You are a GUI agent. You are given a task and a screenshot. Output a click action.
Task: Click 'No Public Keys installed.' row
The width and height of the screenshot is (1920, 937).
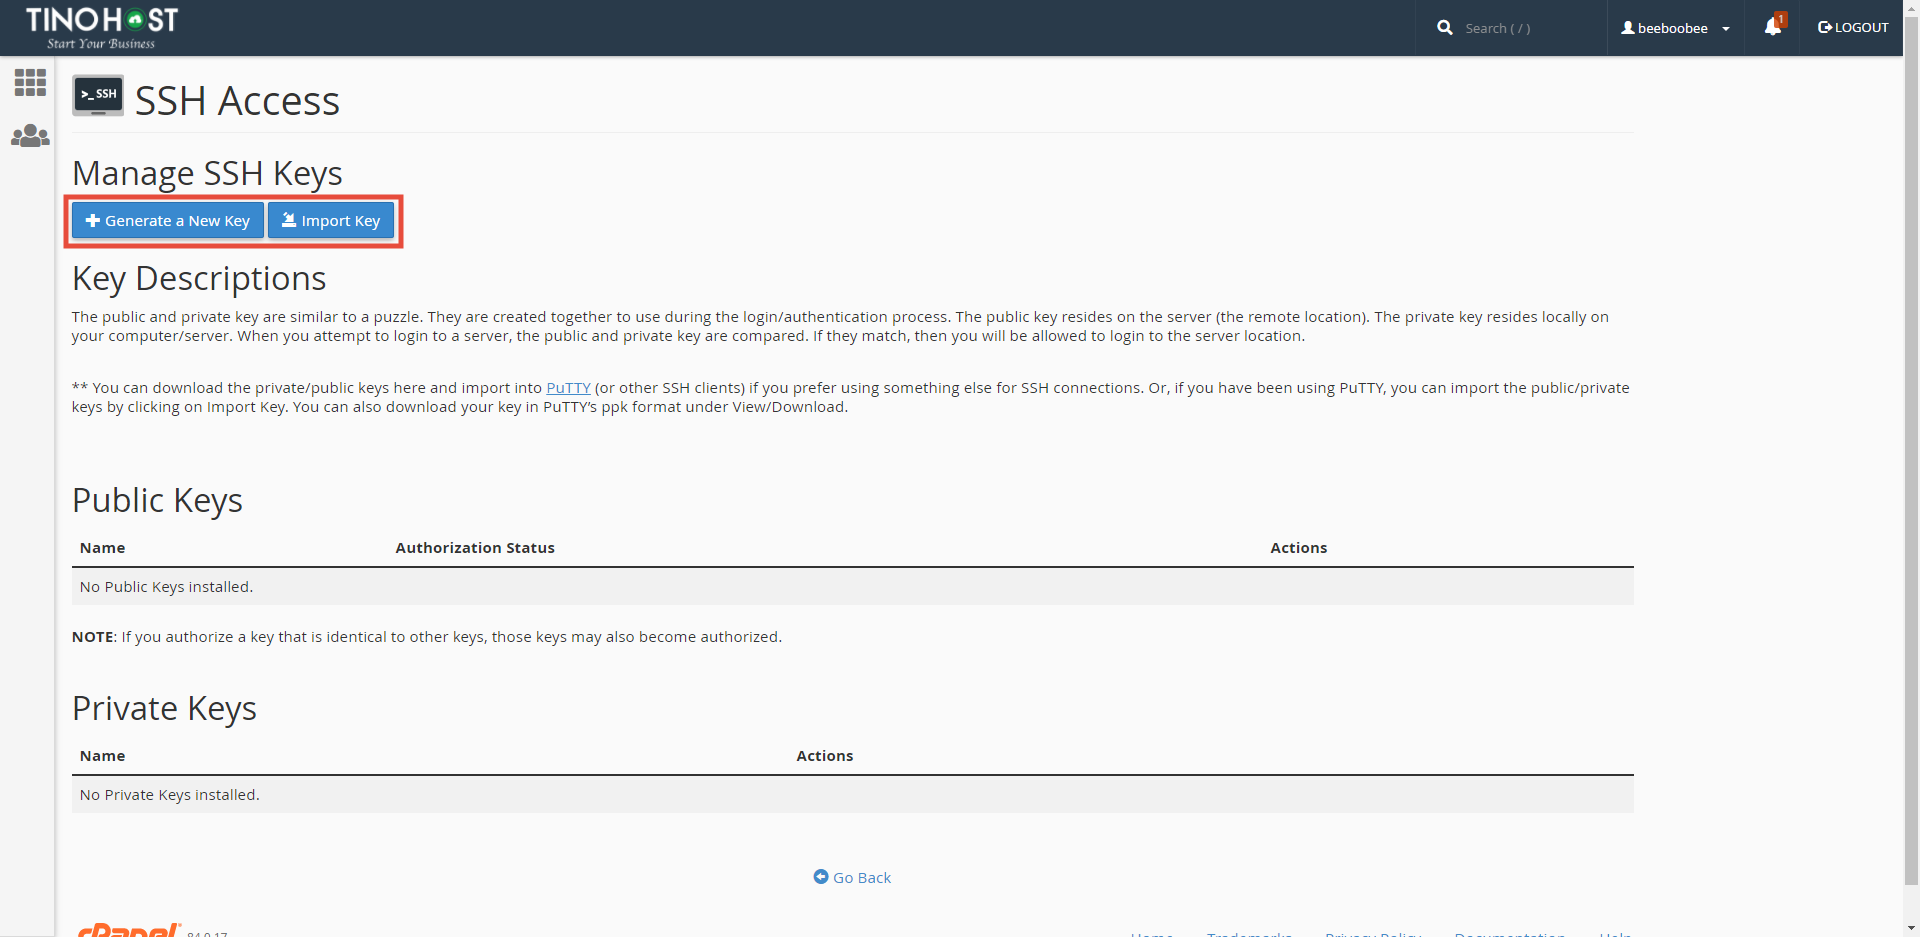[x=852, y=587]
